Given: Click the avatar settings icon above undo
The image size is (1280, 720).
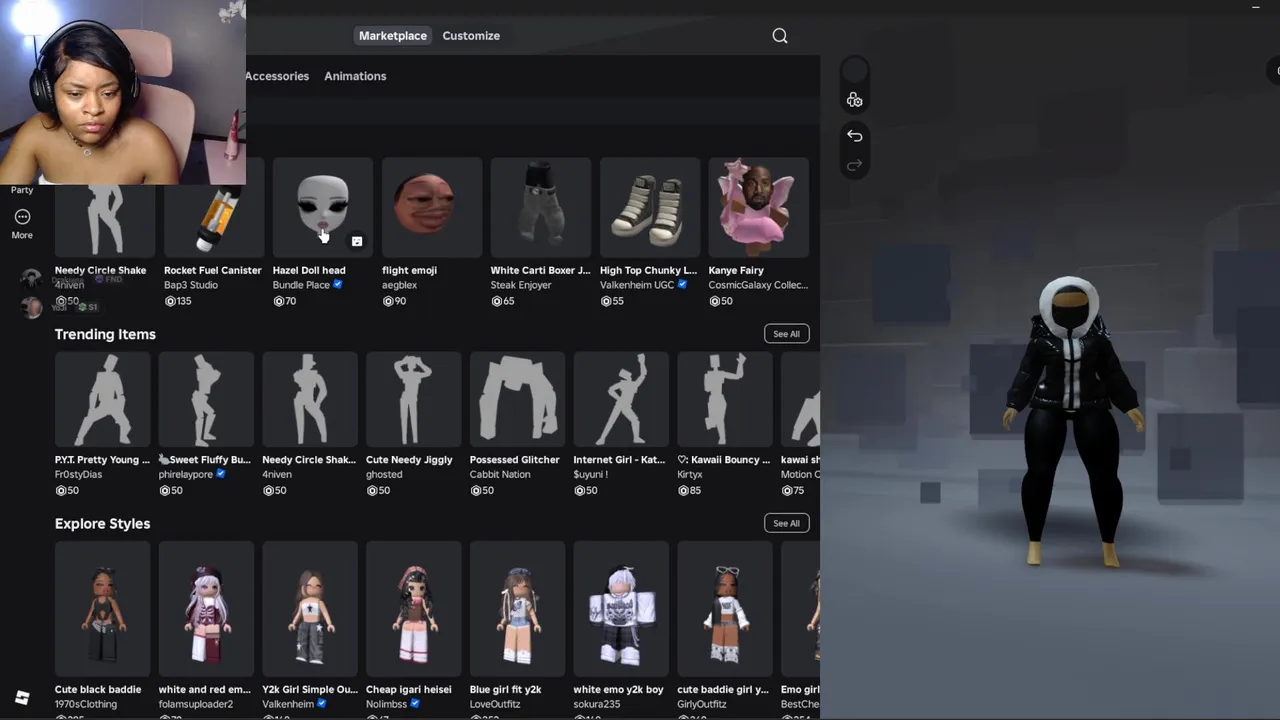Looking at the screenshot, I should pyautogui.click(x=854, y=99).
